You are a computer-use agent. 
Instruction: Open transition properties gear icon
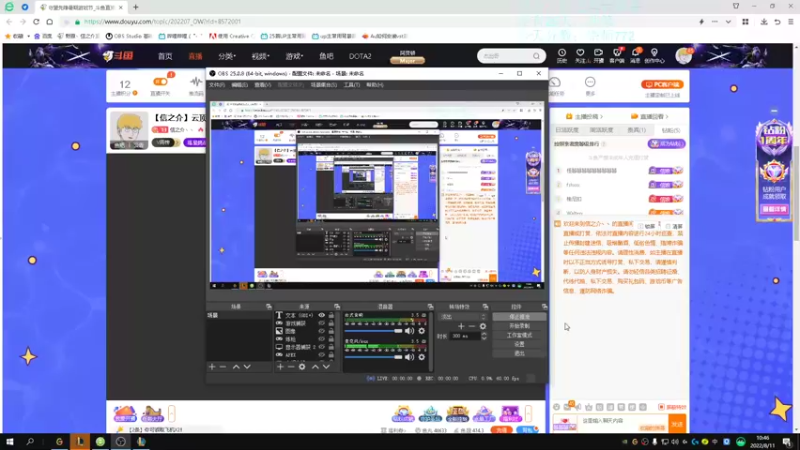click(483, 326)
